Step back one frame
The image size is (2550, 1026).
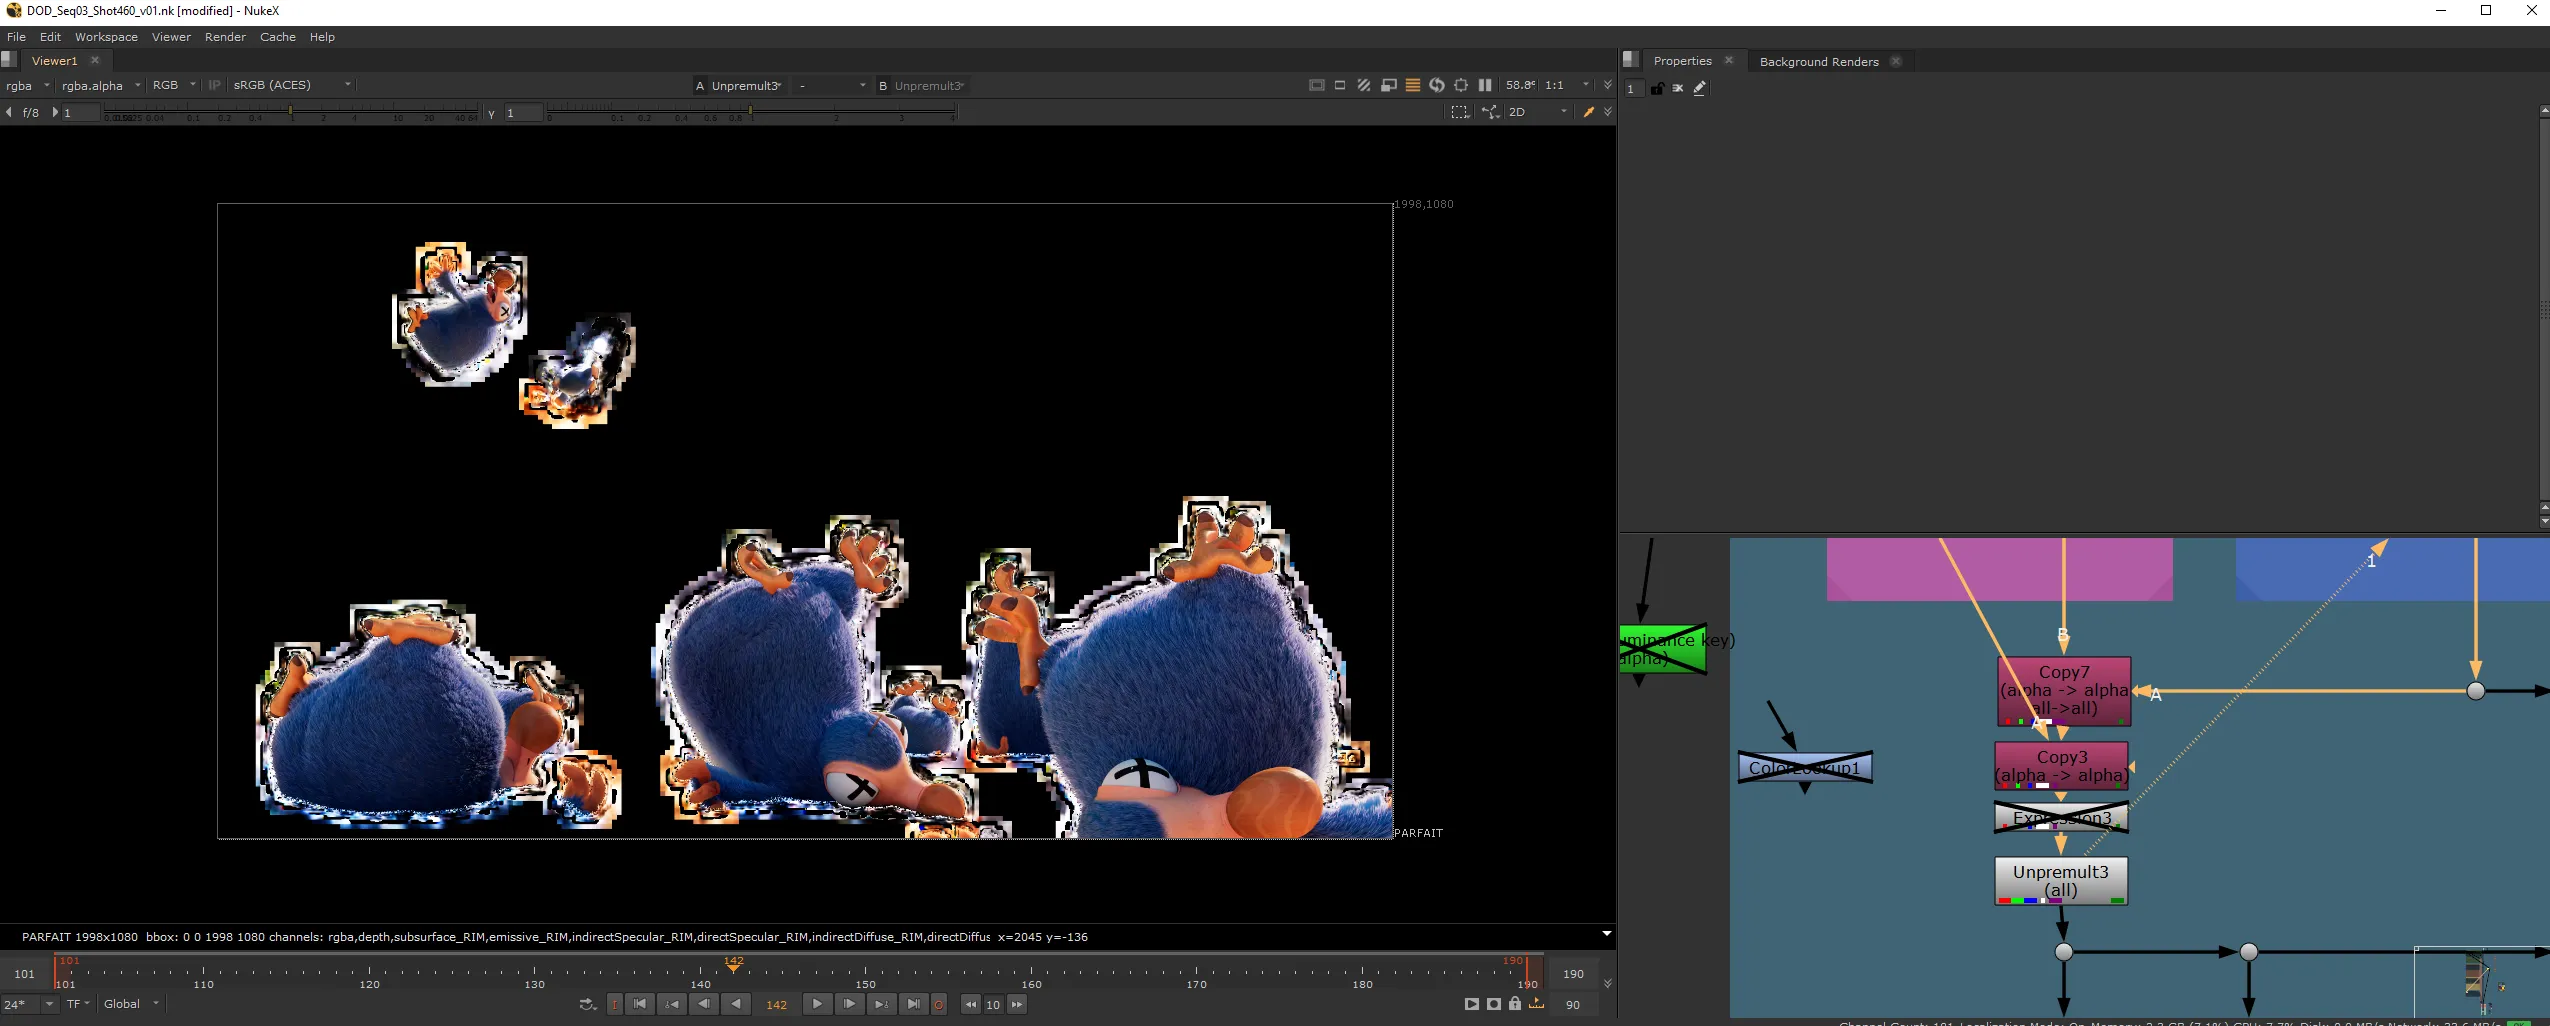[704, 1004]
